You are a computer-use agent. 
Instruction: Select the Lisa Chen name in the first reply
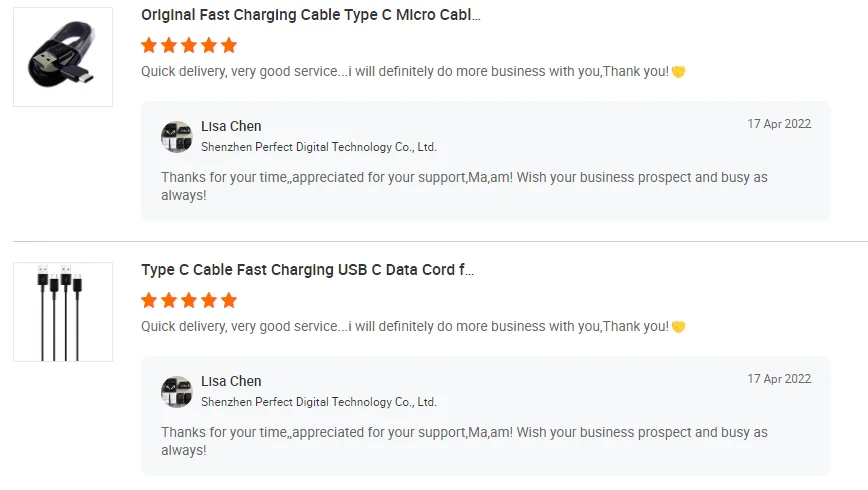point(231,126)
